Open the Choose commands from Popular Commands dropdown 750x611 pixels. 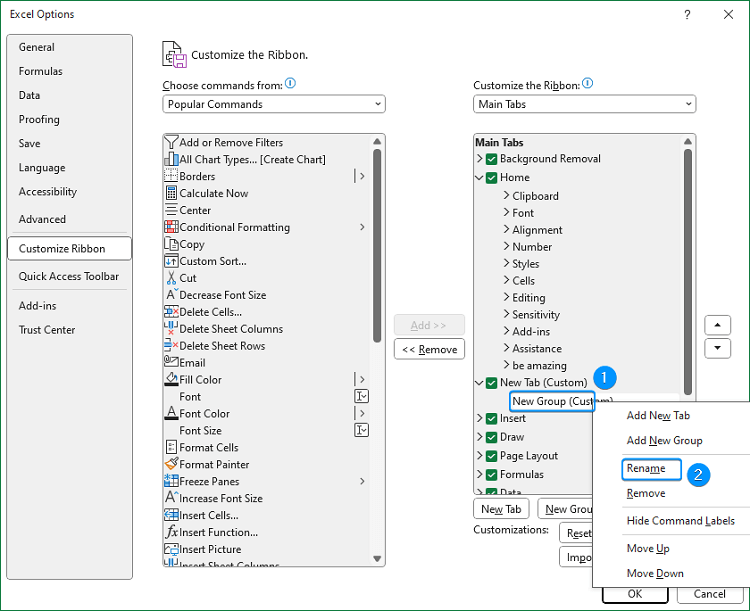[x=274, y=104]
